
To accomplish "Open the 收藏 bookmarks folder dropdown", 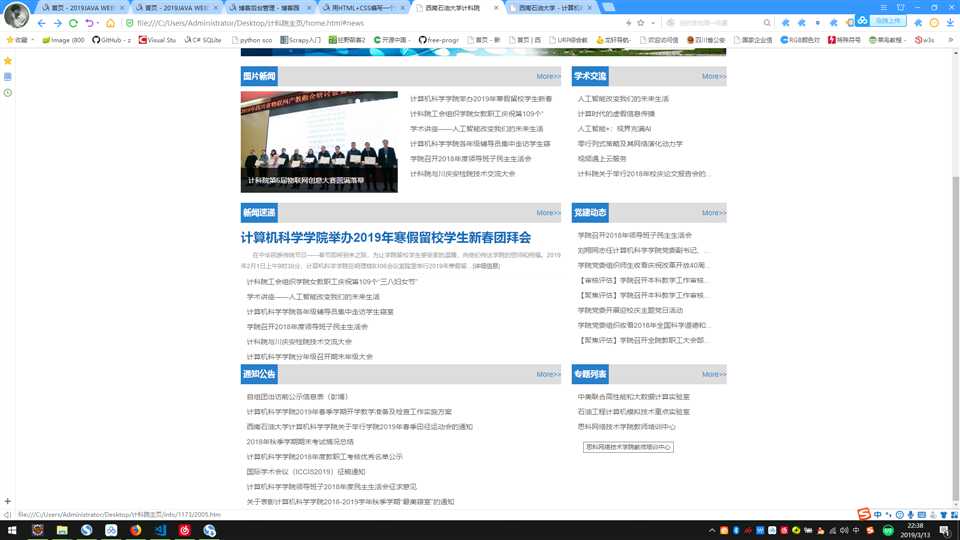I will pos(19,40).
